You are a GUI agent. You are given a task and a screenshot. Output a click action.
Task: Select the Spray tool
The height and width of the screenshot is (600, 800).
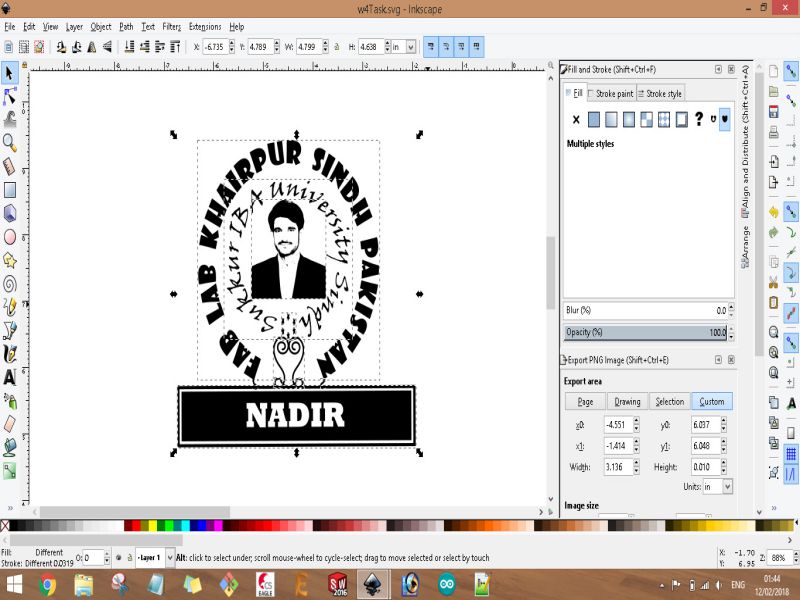pyautogui.click(x=10, y=401)
